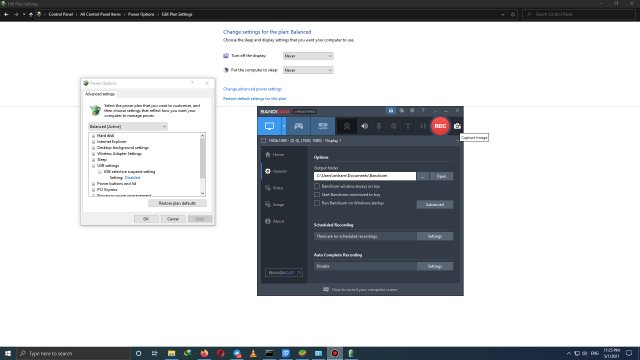Expand Desktop background settings item
Image resolution: width=640 pixels, height=360 pixels.
(93, 148)
